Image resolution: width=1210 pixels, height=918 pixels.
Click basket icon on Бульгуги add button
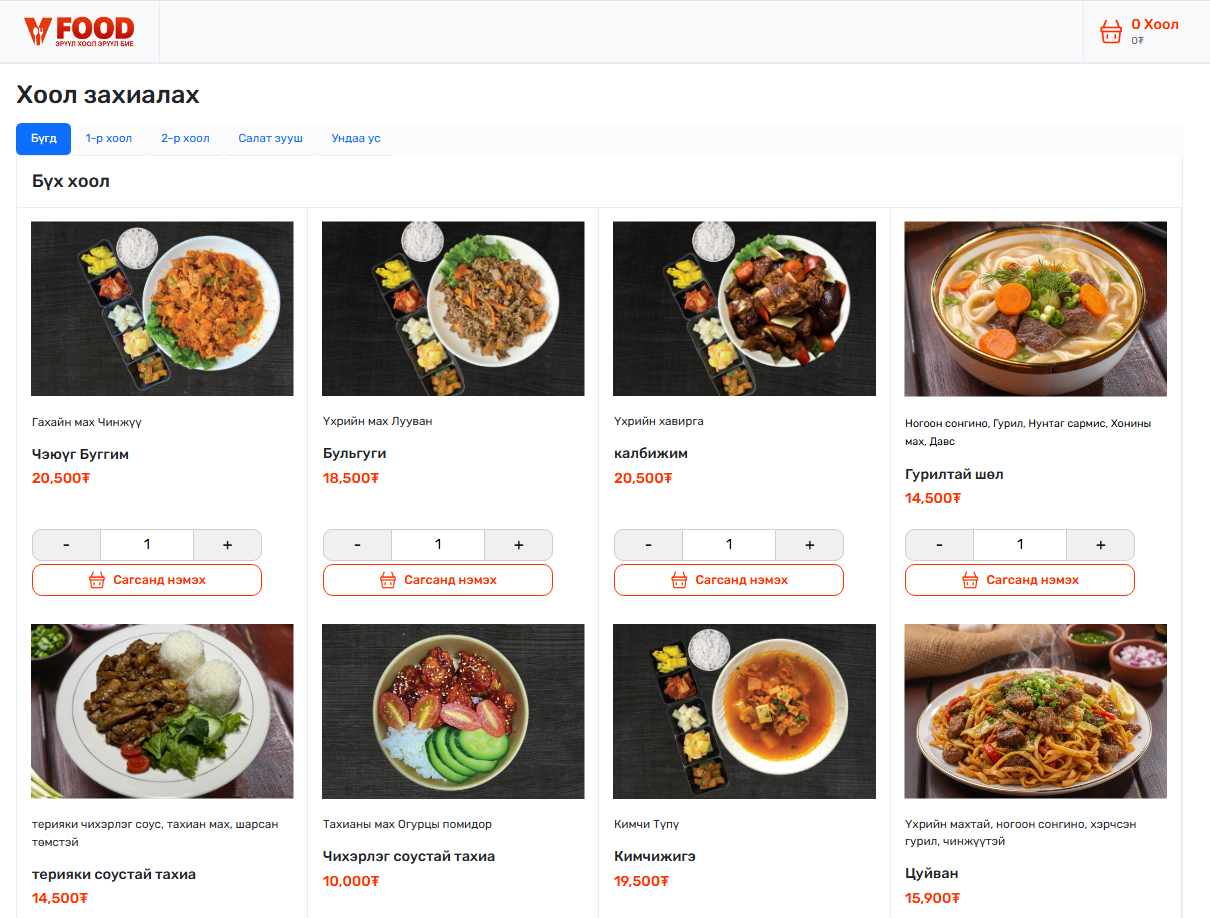click(x=388, y=580)
